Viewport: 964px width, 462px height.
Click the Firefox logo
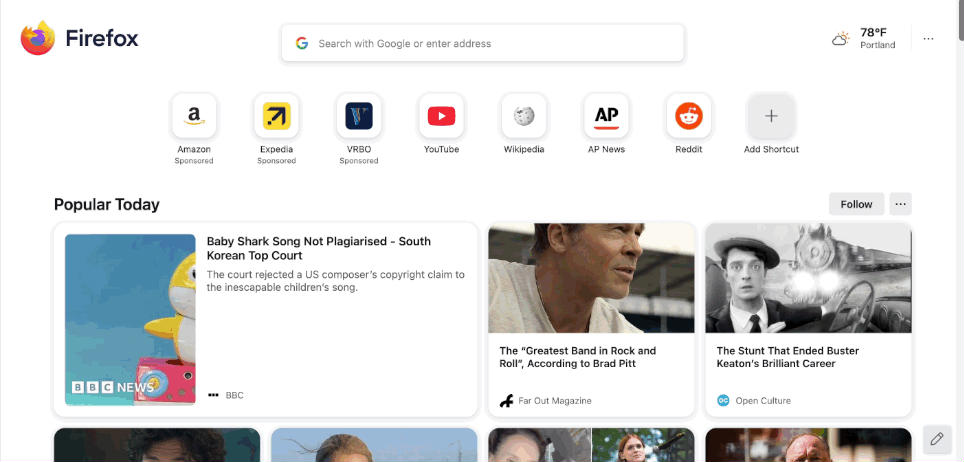pos(38,38)
